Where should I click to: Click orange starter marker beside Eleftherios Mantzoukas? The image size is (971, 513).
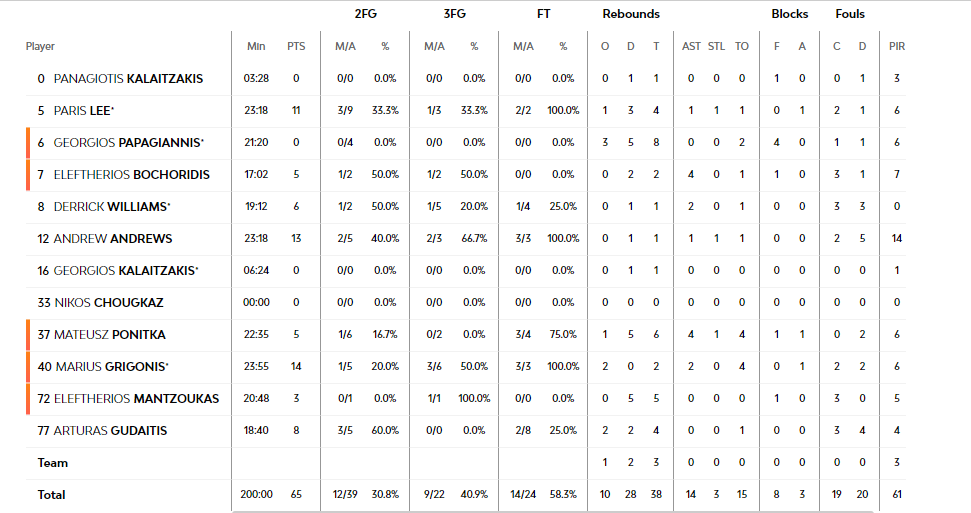(29, 399)
